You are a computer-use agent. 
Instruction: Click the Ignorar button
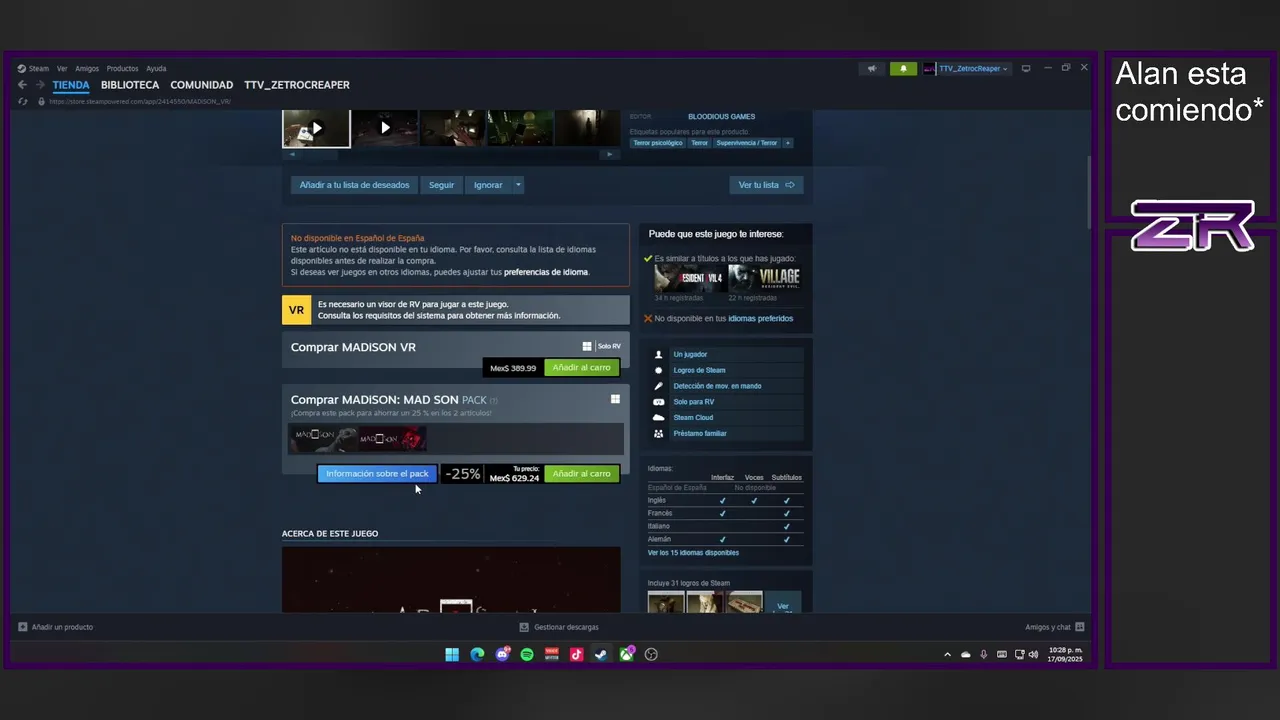click(488, 185)
